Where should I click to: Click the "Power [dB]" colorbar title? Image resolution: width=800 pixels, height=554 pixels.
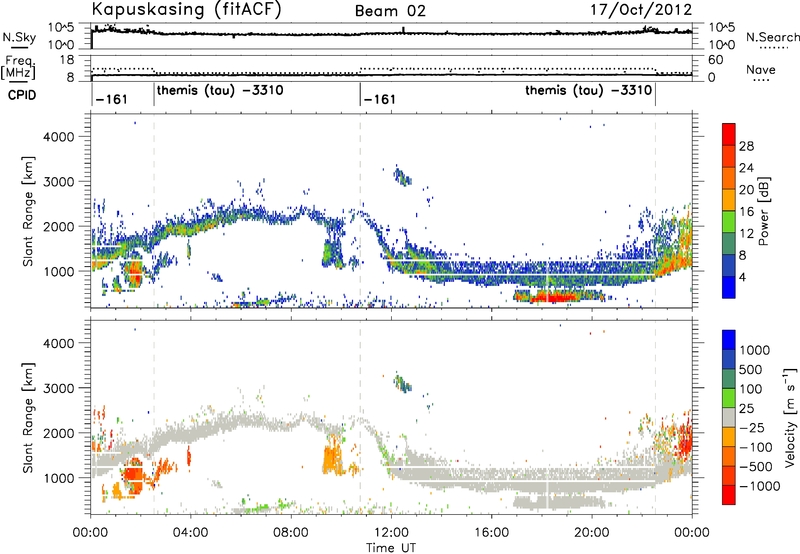coord(763,211)
